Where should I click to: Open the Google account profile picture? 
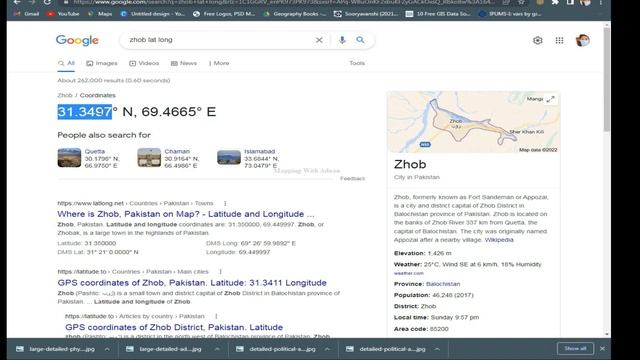coord(582,40)
